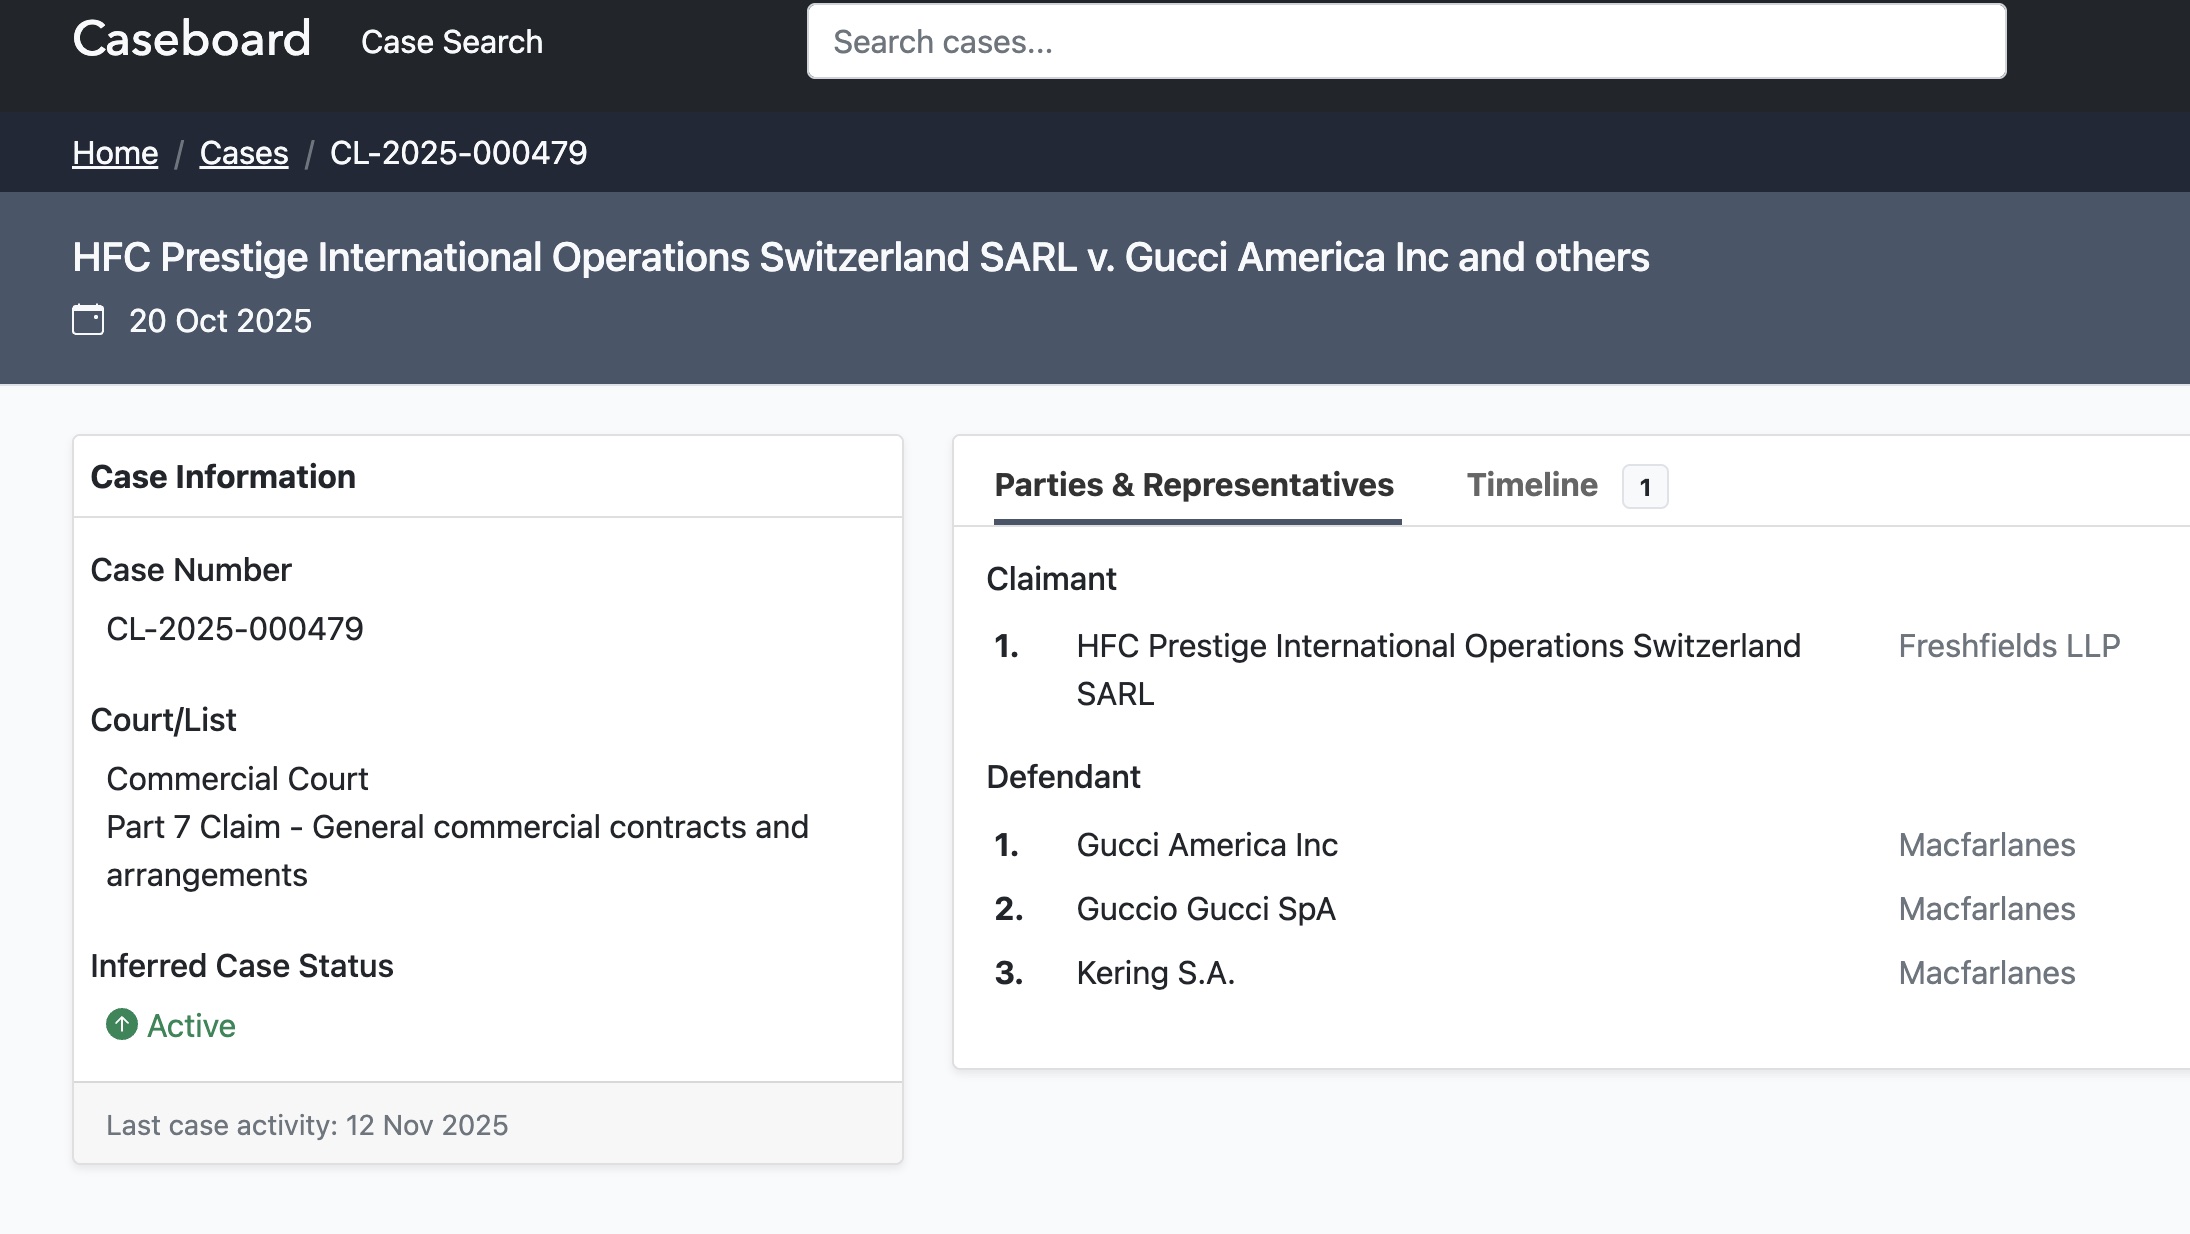Click the green Active status arrow icon

122,1024
